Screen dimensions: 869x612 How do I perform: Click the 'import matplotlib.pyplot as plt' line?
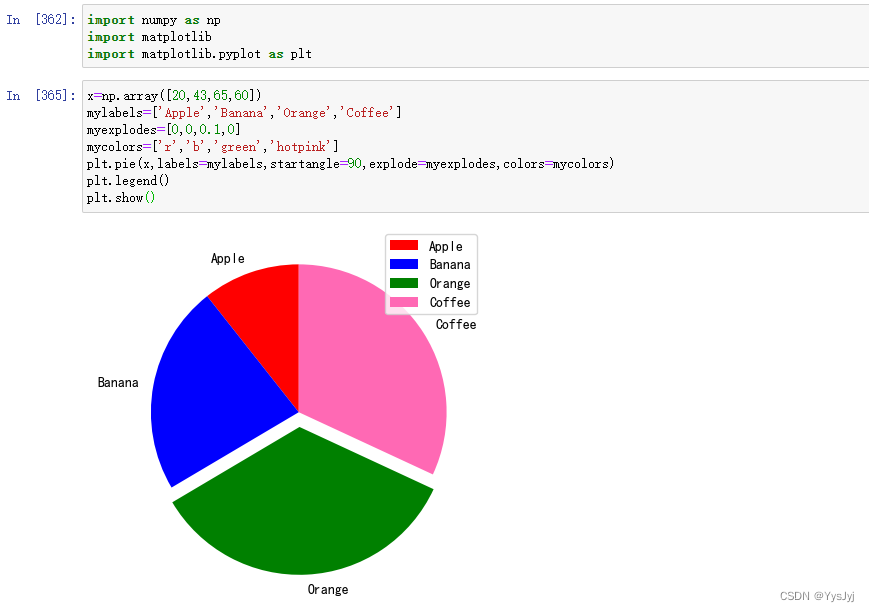200,54
